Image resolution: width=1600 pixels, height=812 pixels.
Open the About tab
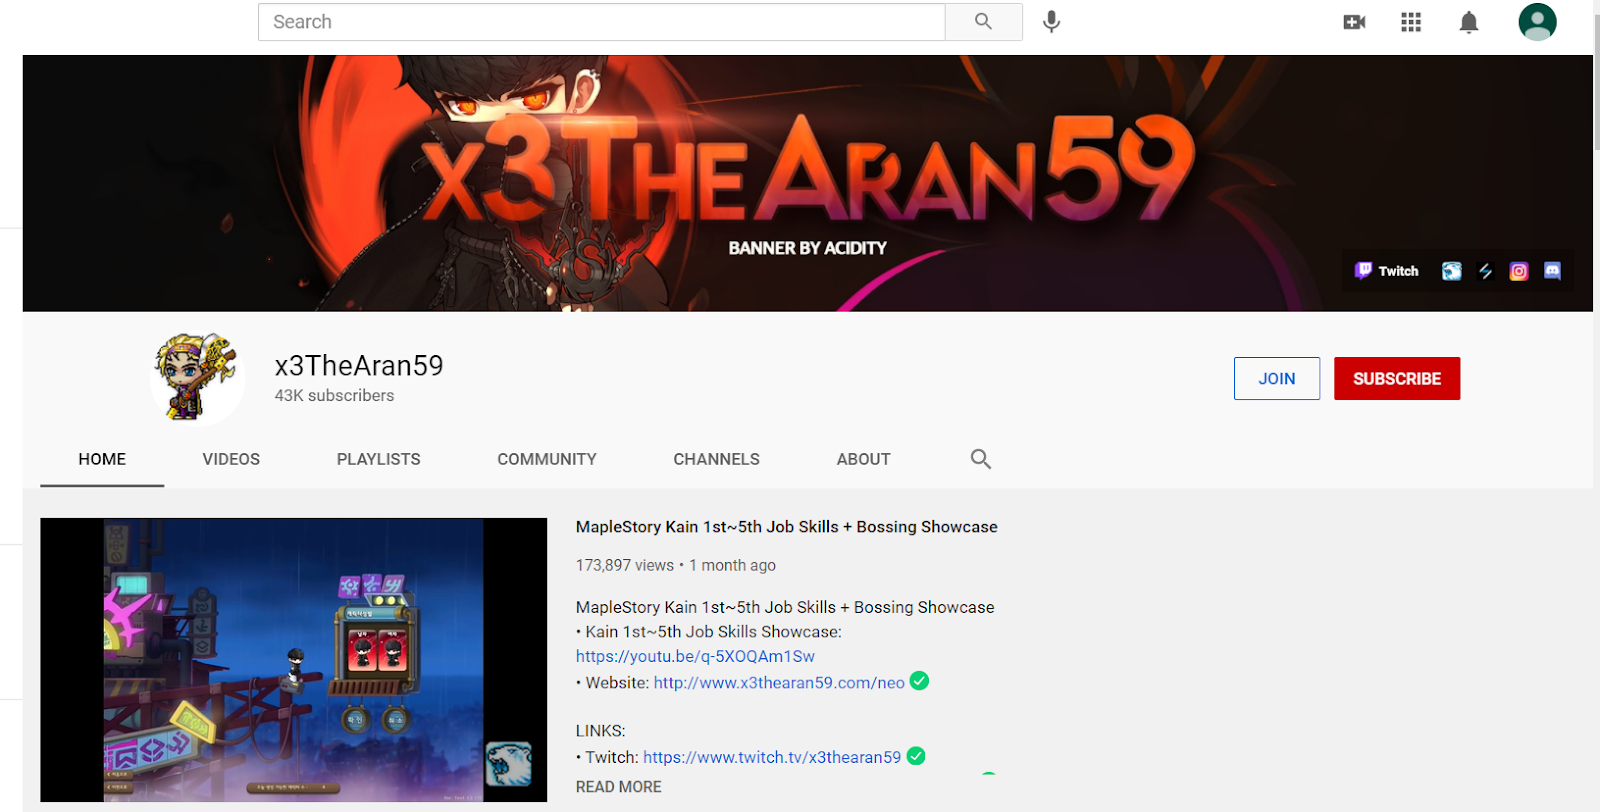point(864,459)
